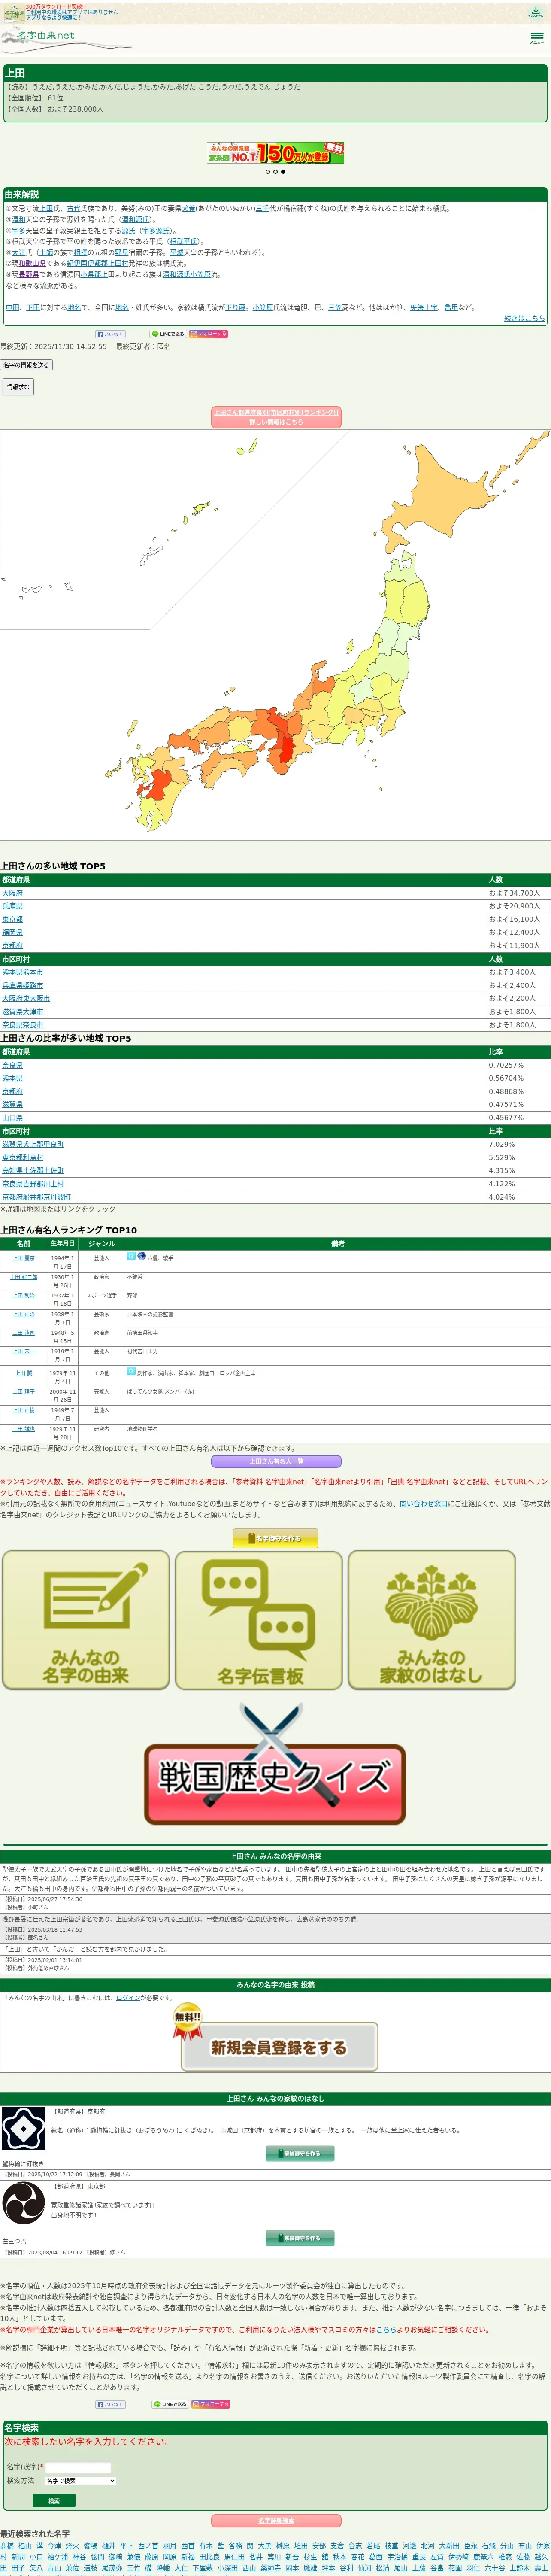Click the pink 名字詳細検索 button

point(276,2521)
